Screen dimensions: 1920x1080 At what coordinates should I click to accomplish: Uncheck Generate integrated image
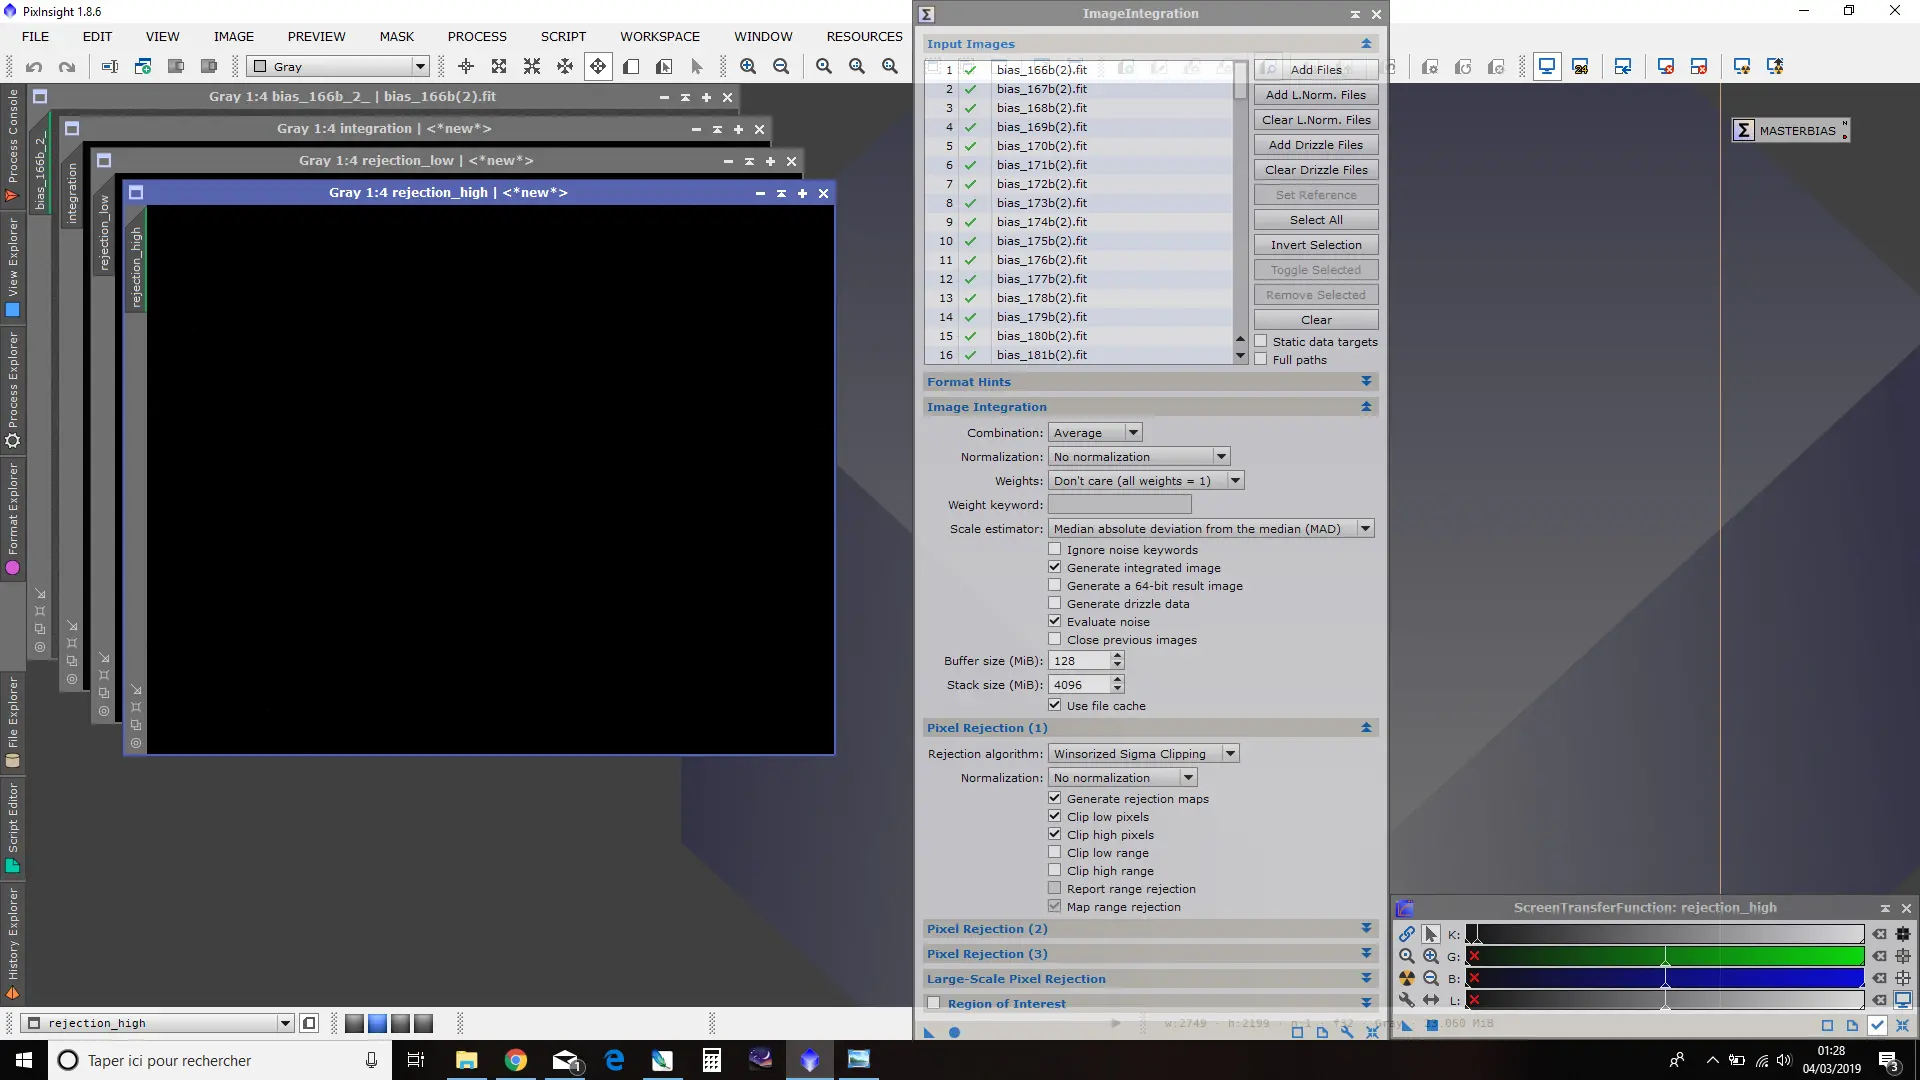(1054, 567)
